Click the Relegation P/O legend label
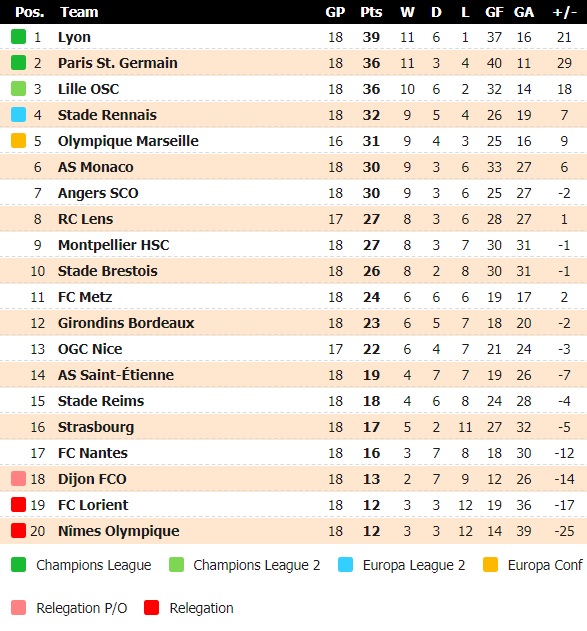Screen dimensions: 587x631 pyautogui.click(x=82, y=608)
